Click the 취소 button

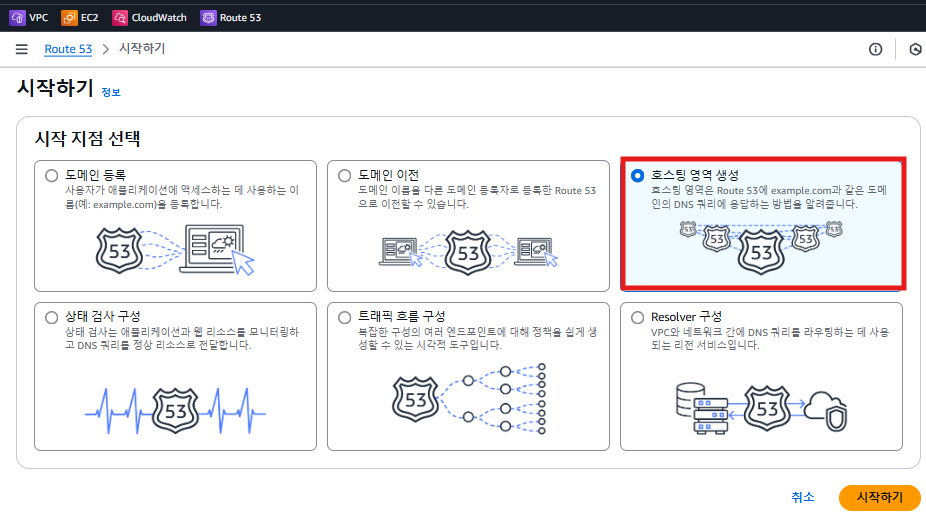(803, 497)
